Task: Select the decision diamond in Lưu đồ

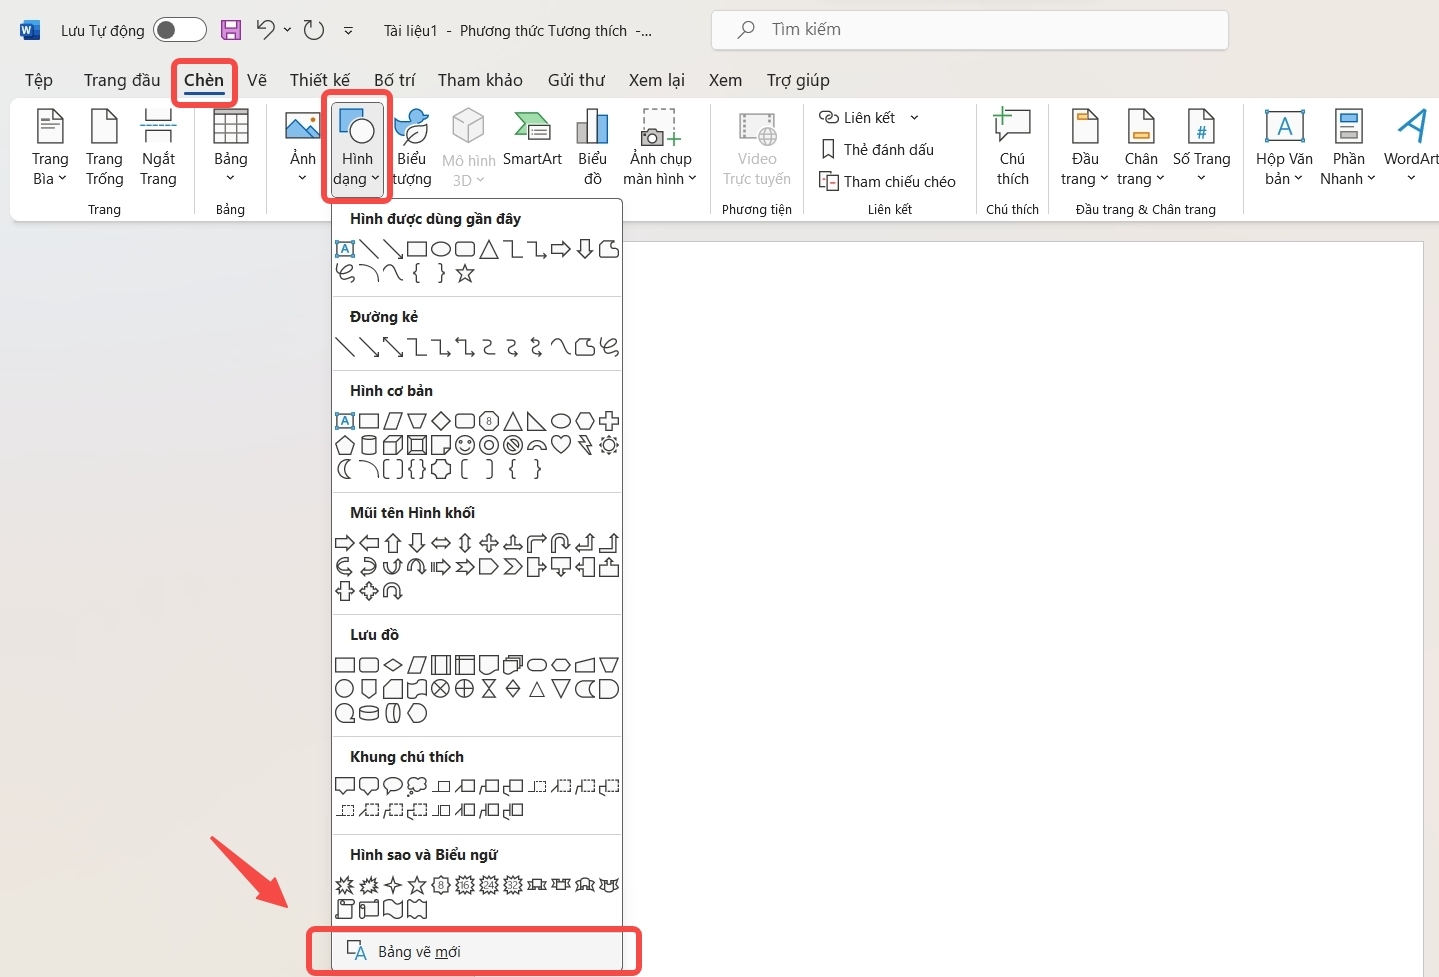Action: 393,665
